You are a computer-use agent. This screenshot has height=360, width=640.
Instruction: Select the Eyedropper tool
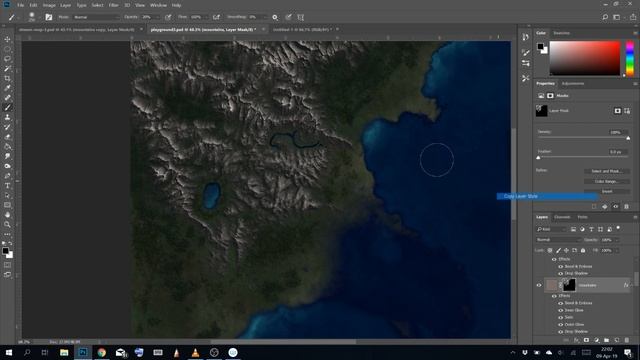coord(7,88)
